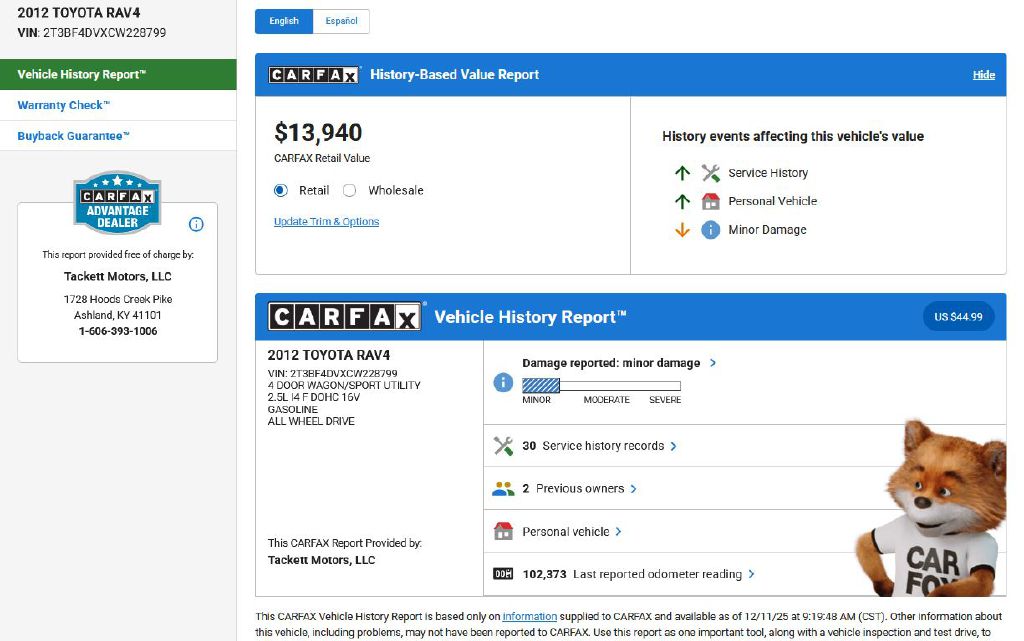Image resolution: width=1024 pixels, height=641 pixels.
Task: Expand the damage reported minor damage details
Action: click(x=712, y=363)
